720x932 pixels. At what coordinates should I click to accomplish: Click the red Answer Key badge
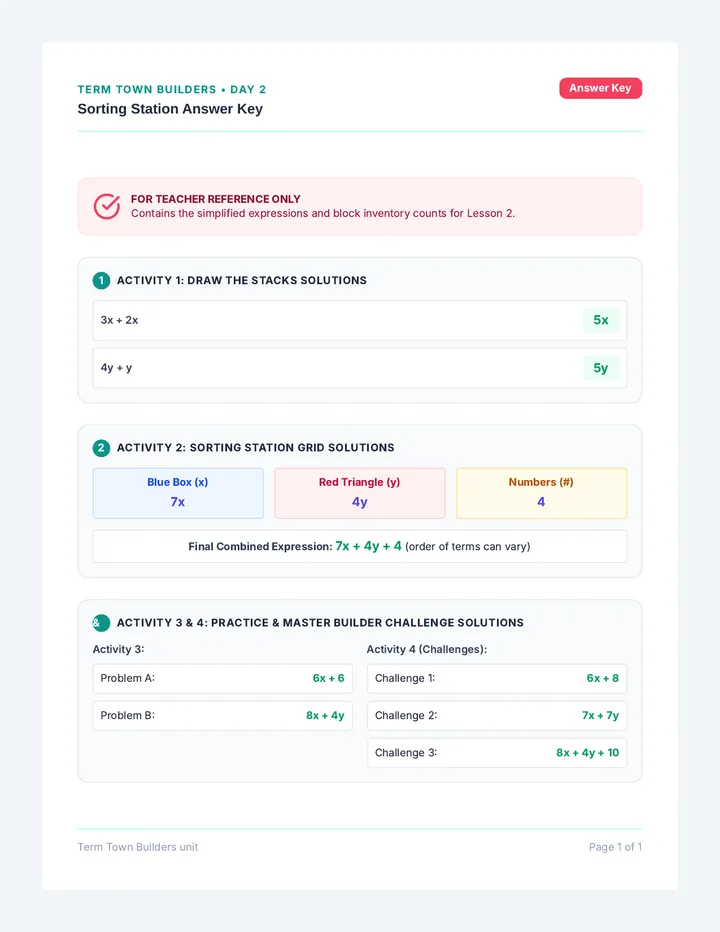(x=600, y=88)
